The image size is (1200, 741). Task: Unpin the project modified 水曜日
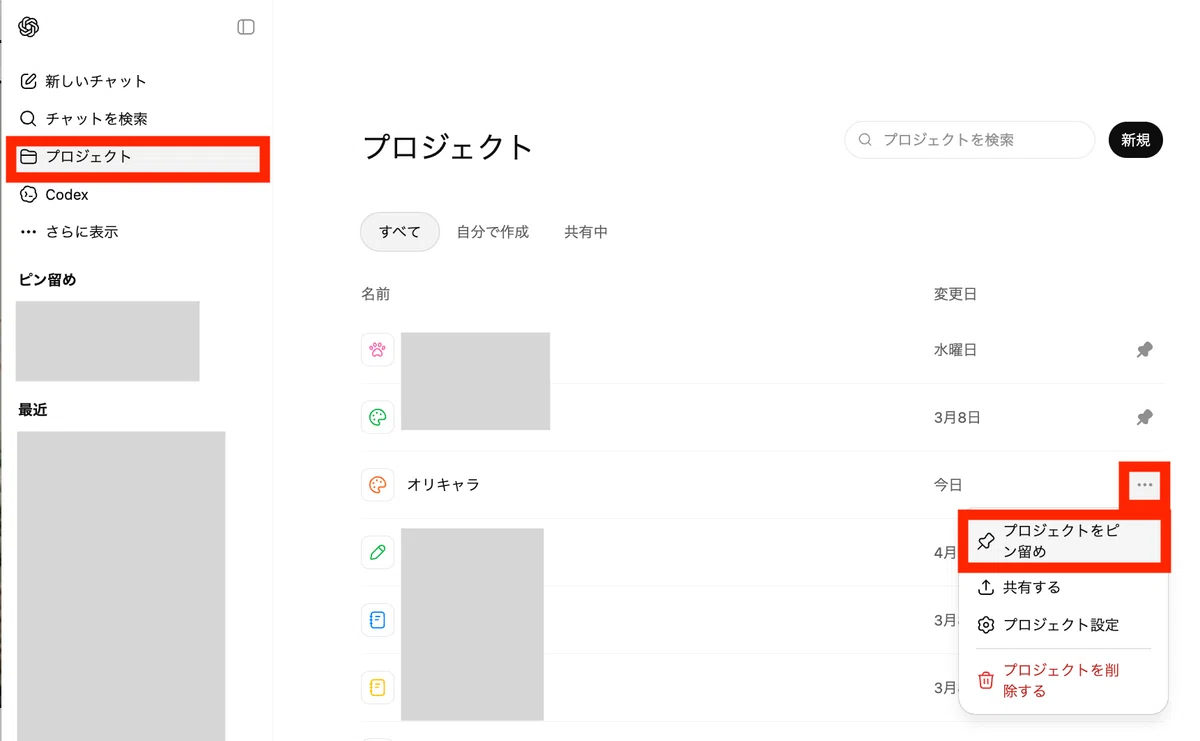1145,350
